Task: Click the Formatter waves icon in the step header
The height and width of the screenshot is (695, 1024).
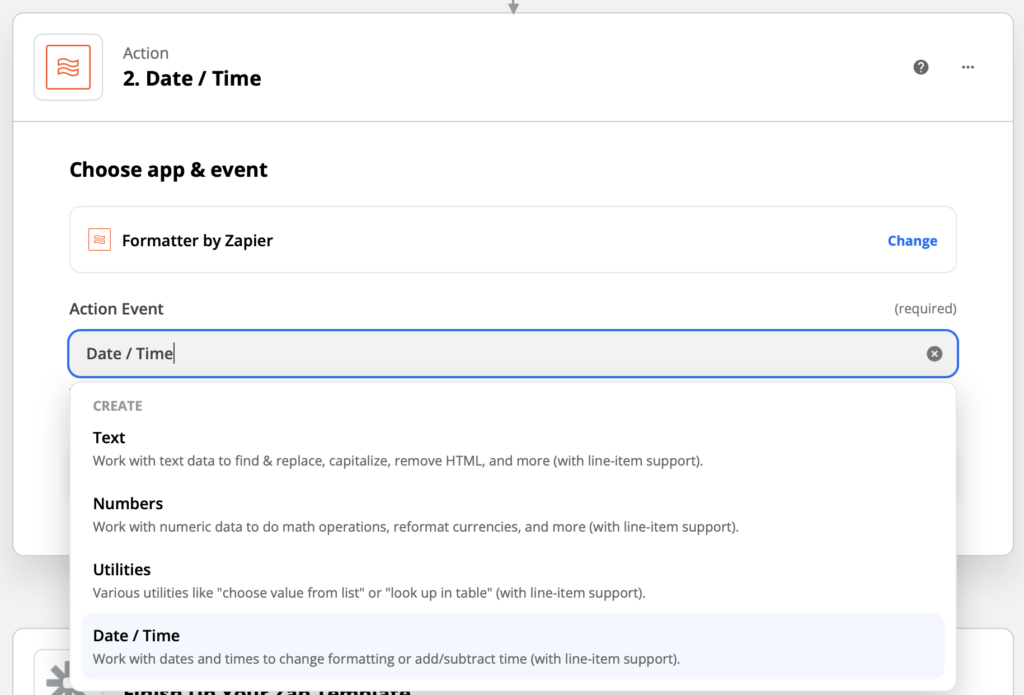Action: coord(67,66)
